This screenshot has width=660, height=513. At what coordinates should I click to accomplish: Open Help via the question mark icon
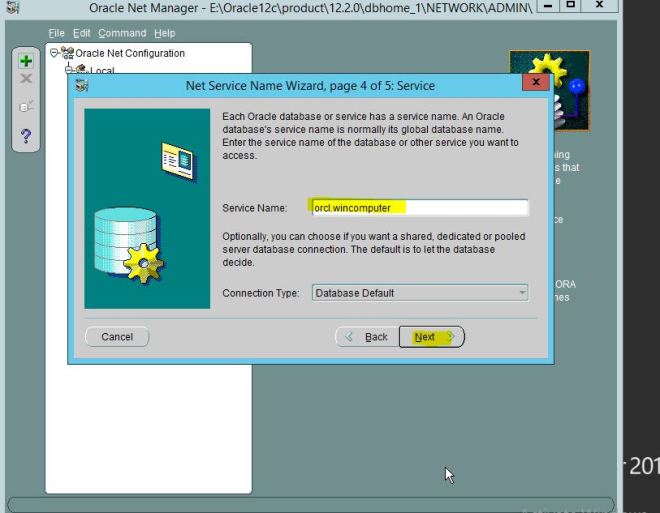(x=26, y=136)
